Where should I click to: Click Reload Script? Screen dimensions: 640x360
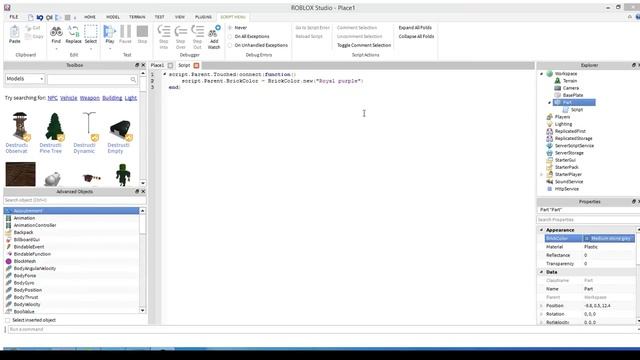click(x=309, y=36)
